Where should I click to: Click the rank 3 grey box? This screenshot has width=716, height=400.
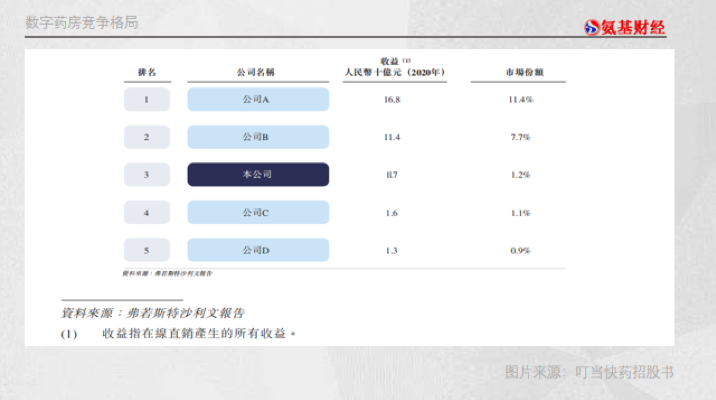[147, 174]
